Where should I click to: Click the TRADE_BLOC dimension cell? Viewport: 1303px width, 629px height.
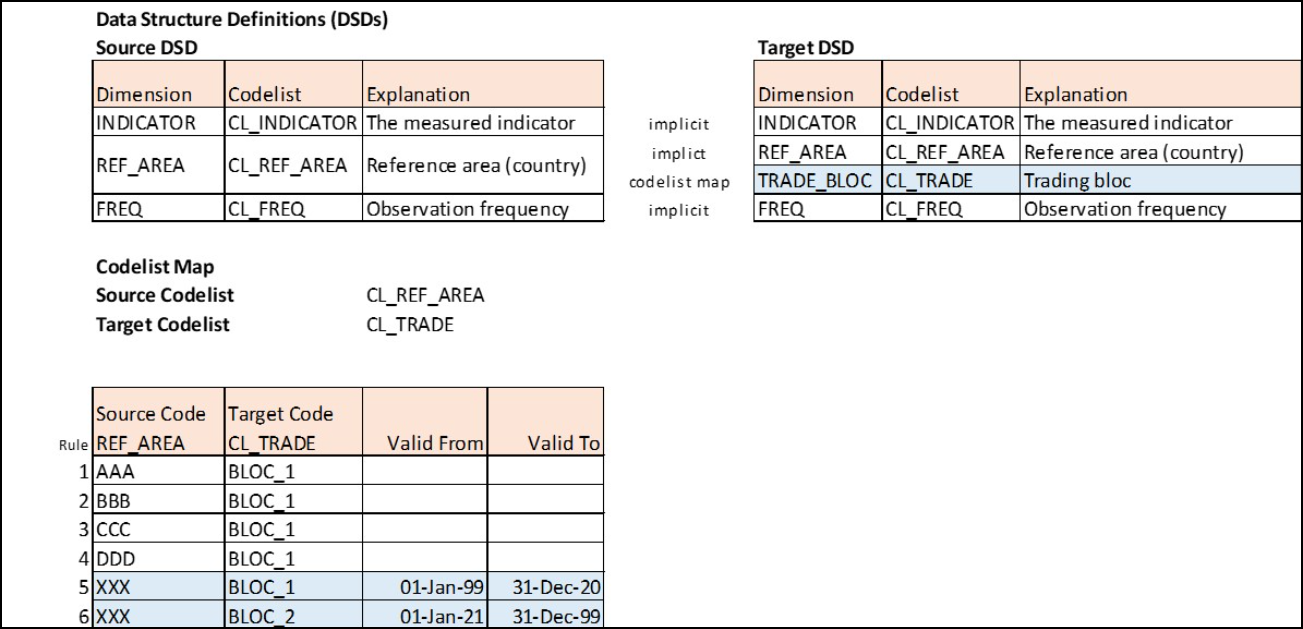point(816,182)
